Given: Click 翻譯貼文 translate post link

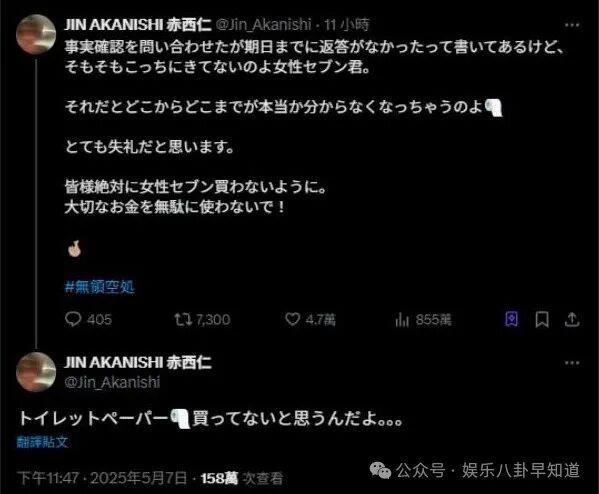Looking at the screenshot, I should [42, 442].
